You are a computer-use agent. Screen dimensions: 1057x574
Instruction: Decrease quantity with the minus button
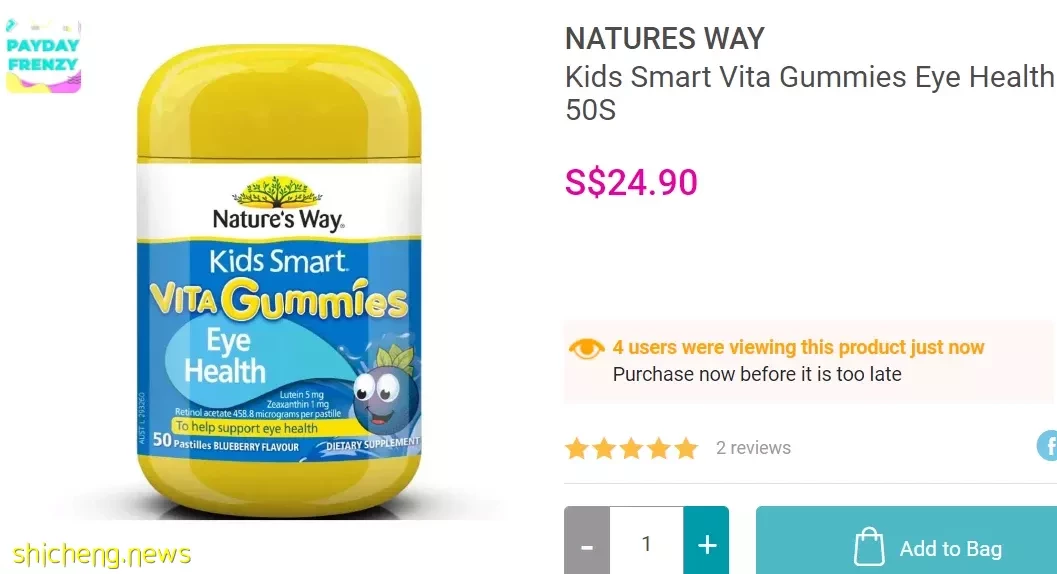click(x=587, y=541)
